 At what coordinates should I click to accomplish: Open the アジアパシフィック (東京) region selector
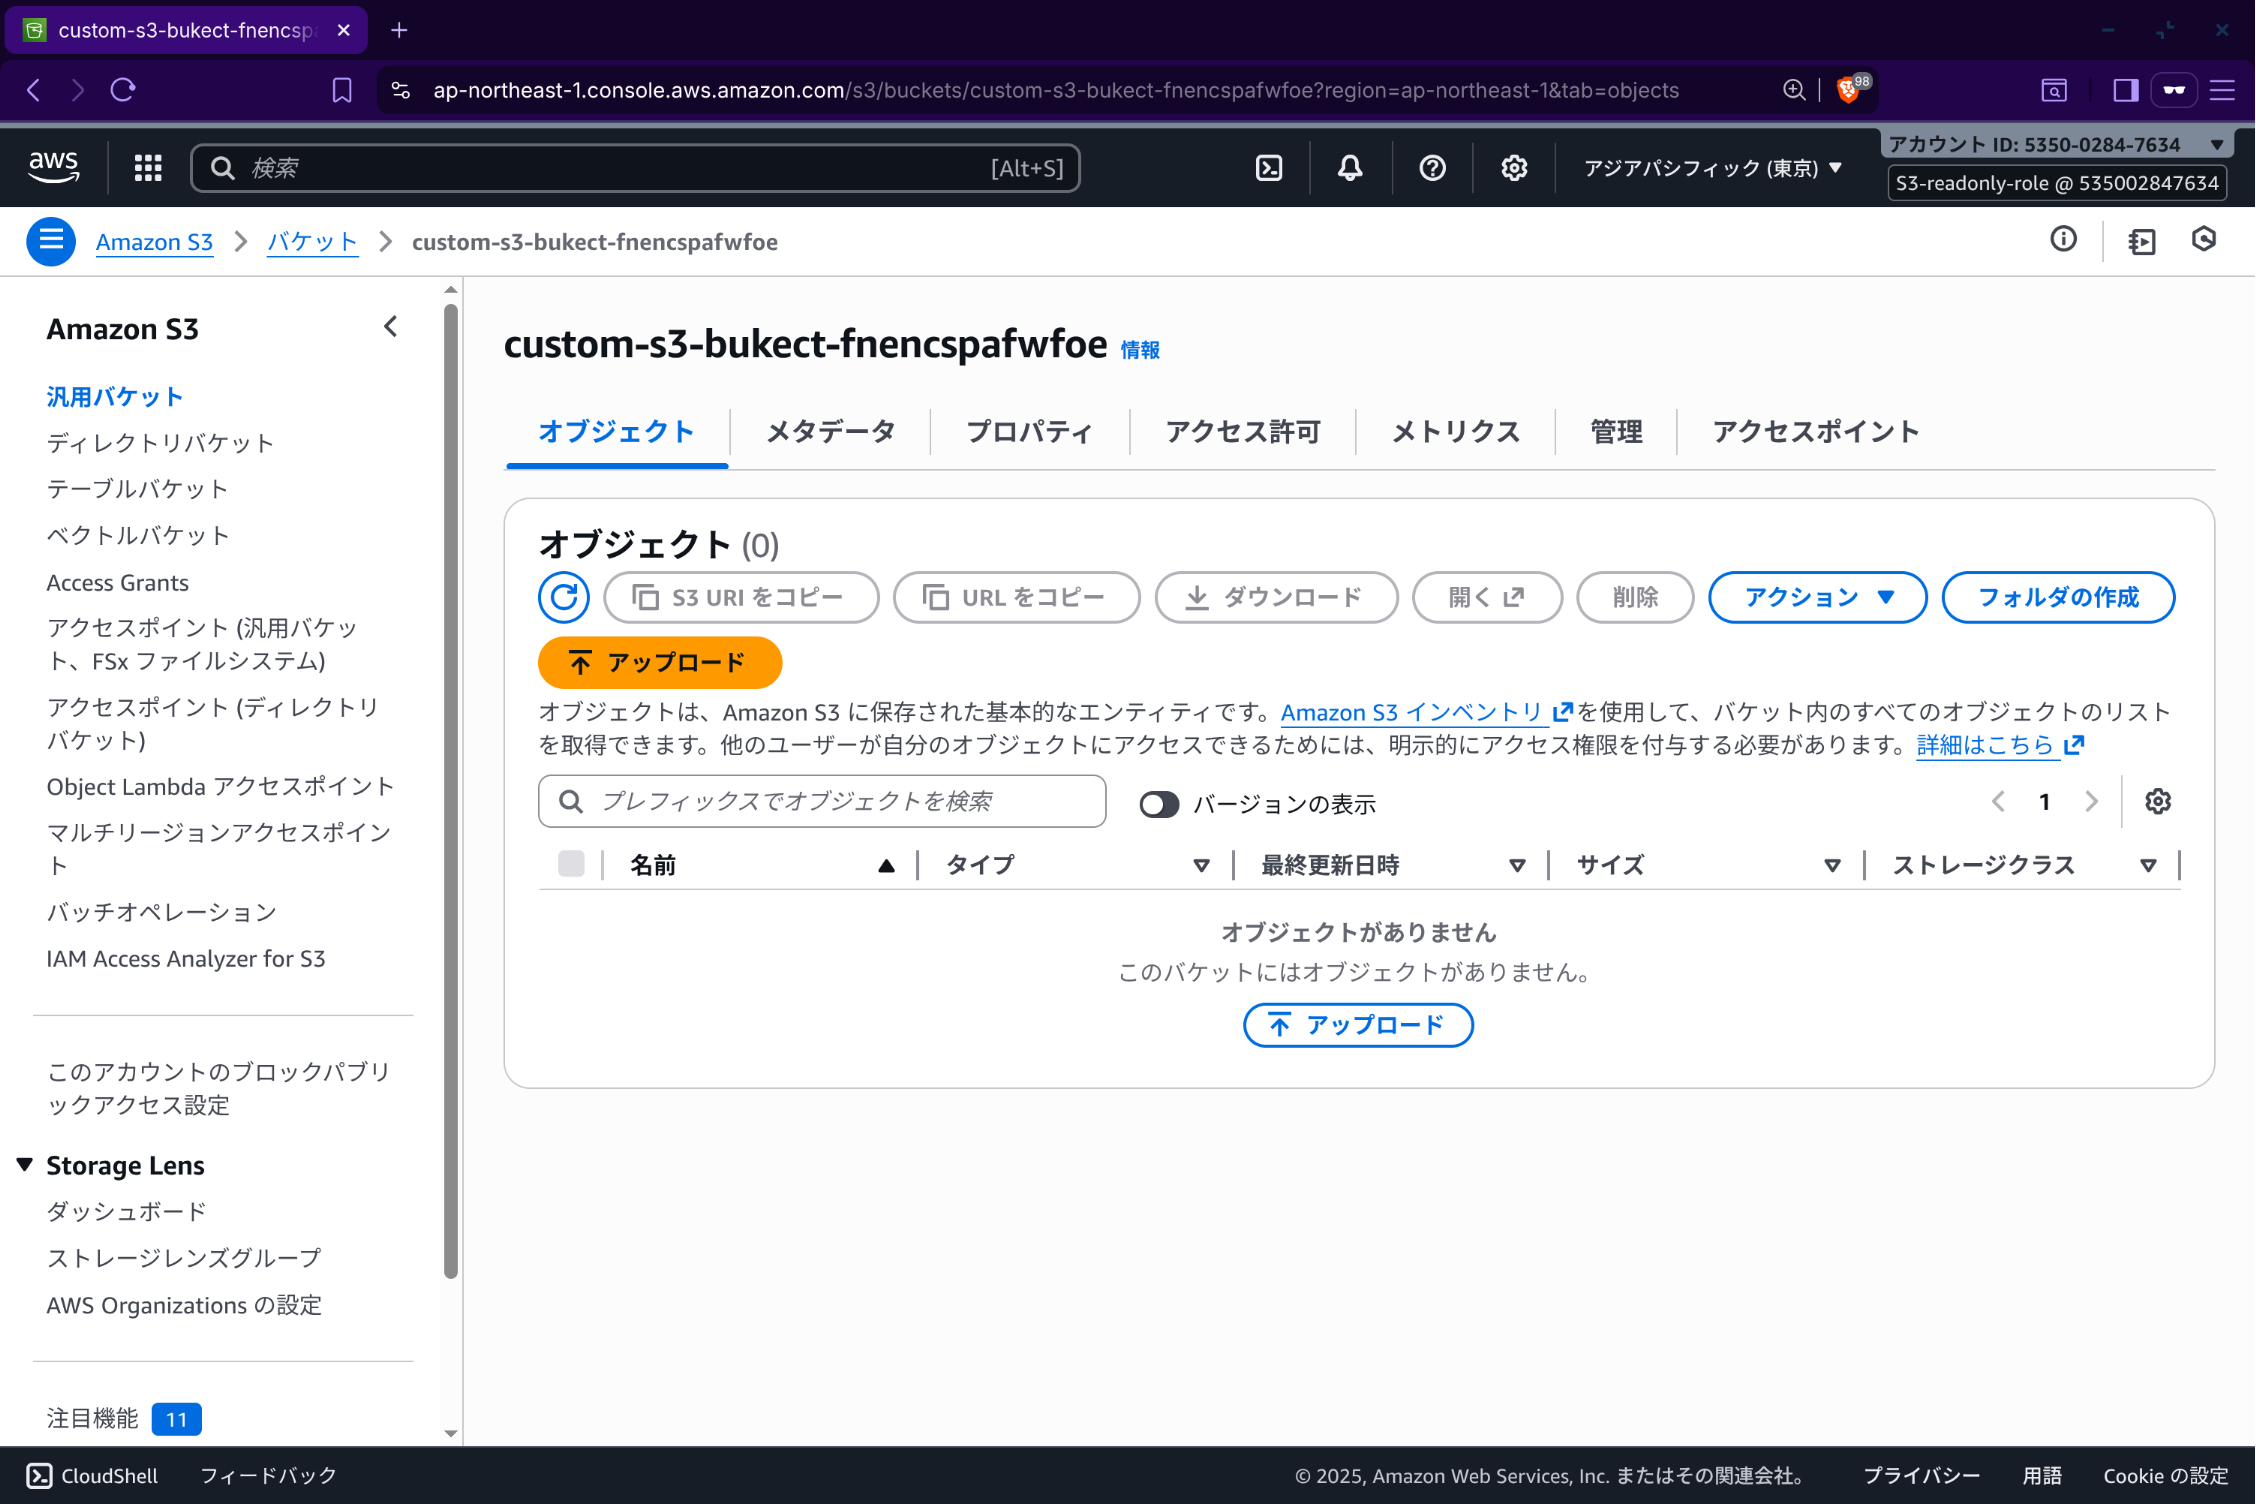[x=1712, y=168]
